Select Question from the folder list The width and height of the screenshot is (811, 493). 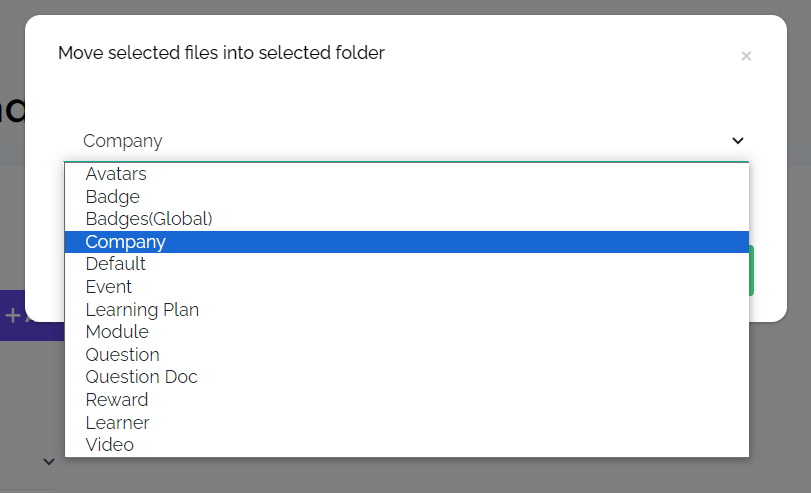point(123,355)
